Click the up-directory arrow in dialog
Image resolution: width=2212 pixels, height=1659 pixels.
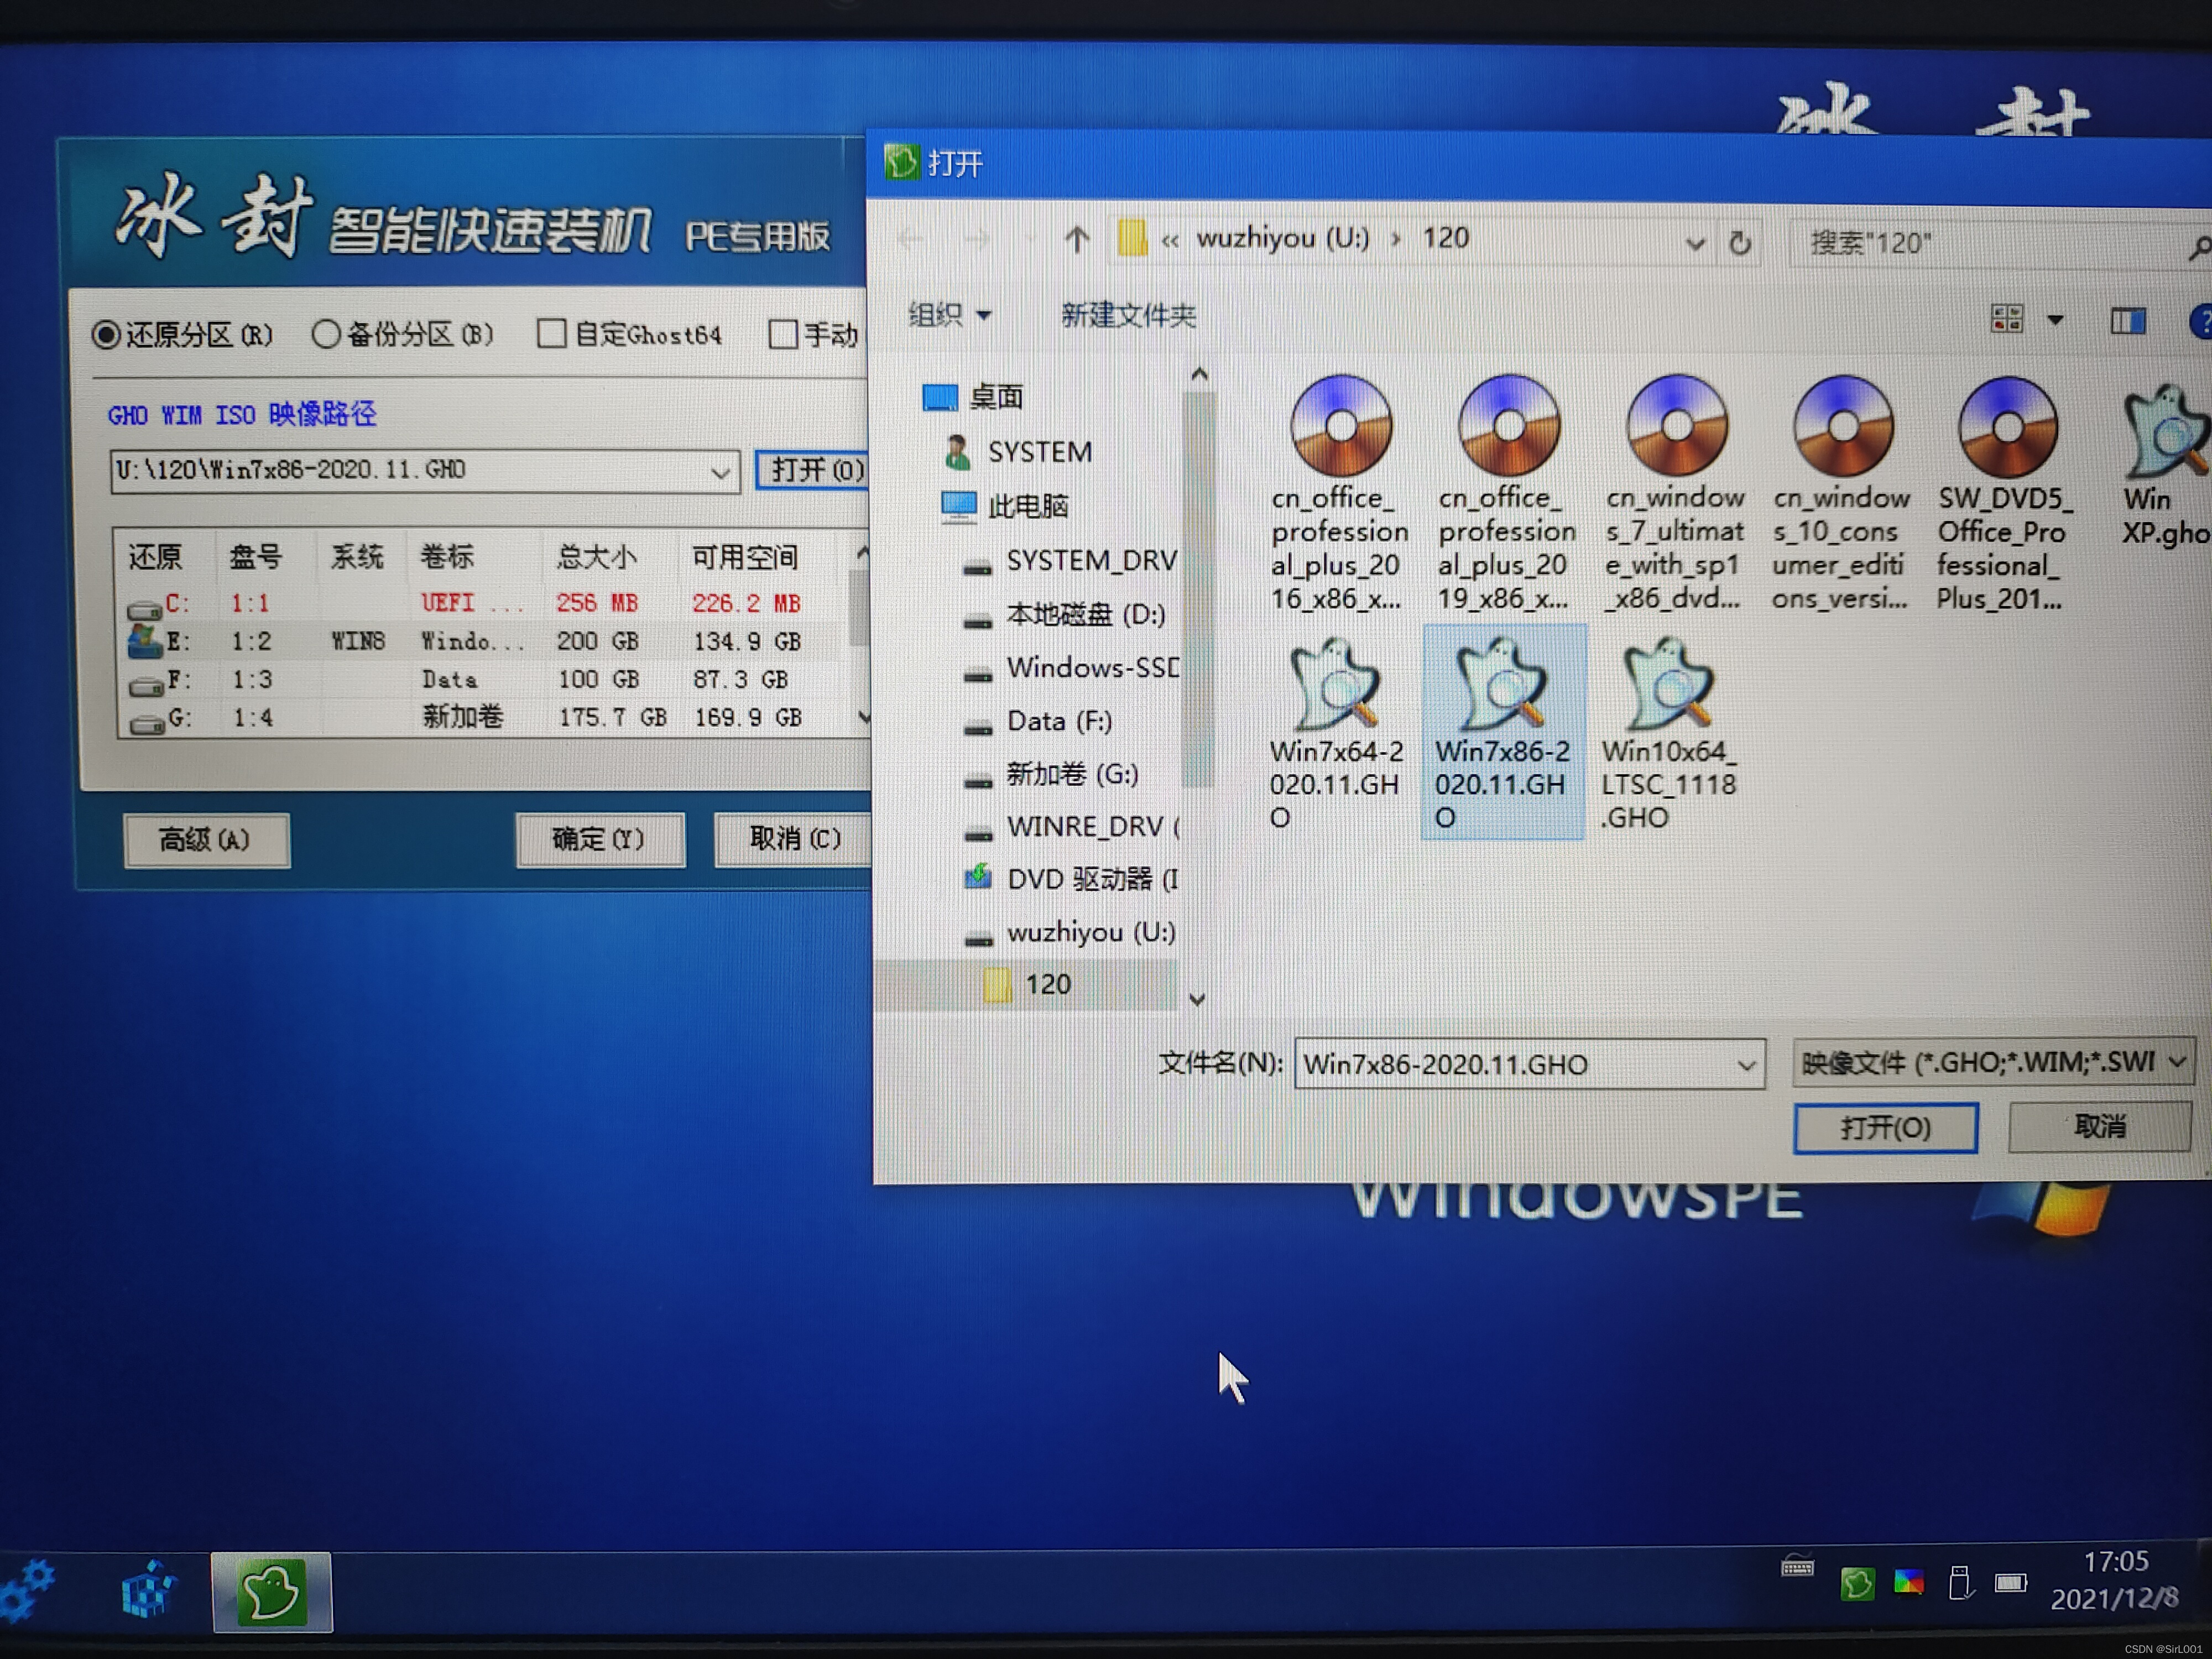[x=1077, y=240]
